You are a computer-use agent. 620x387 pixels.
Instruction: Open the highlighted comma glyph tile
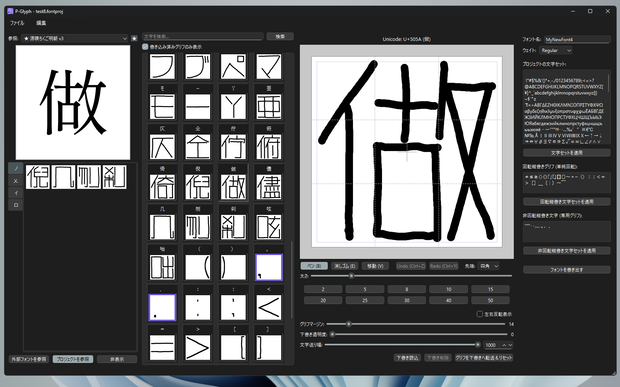click(269, 267)
